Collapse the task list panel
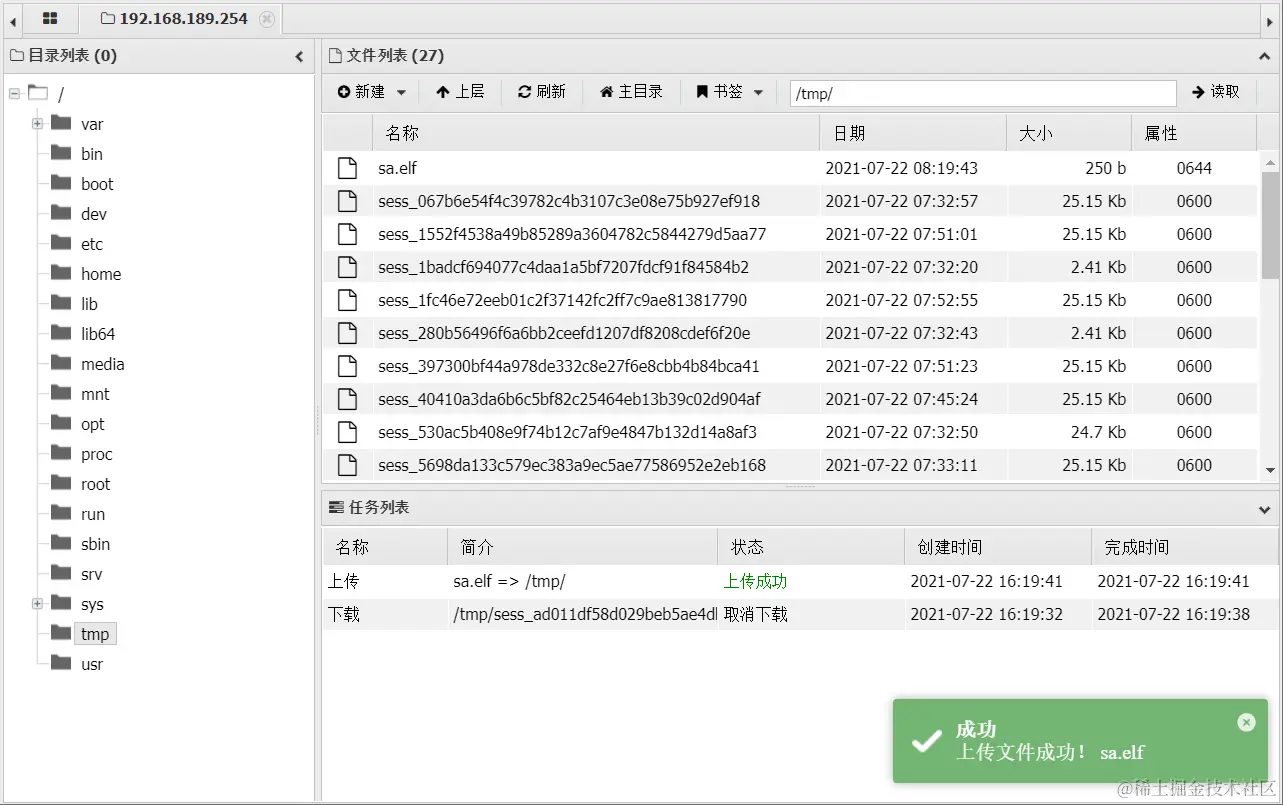Viewport: 1283px width, 805px height. [1265, 509]
